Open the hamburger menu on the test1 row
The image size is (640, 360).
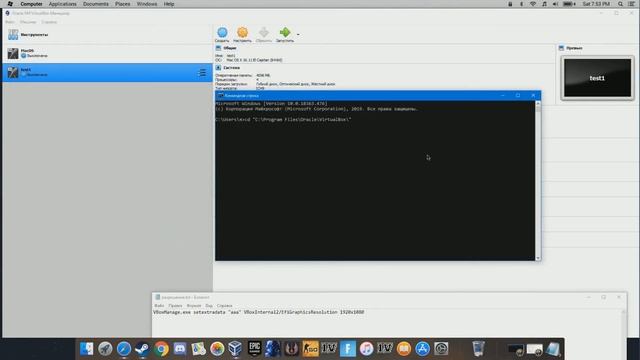[202, 73]
